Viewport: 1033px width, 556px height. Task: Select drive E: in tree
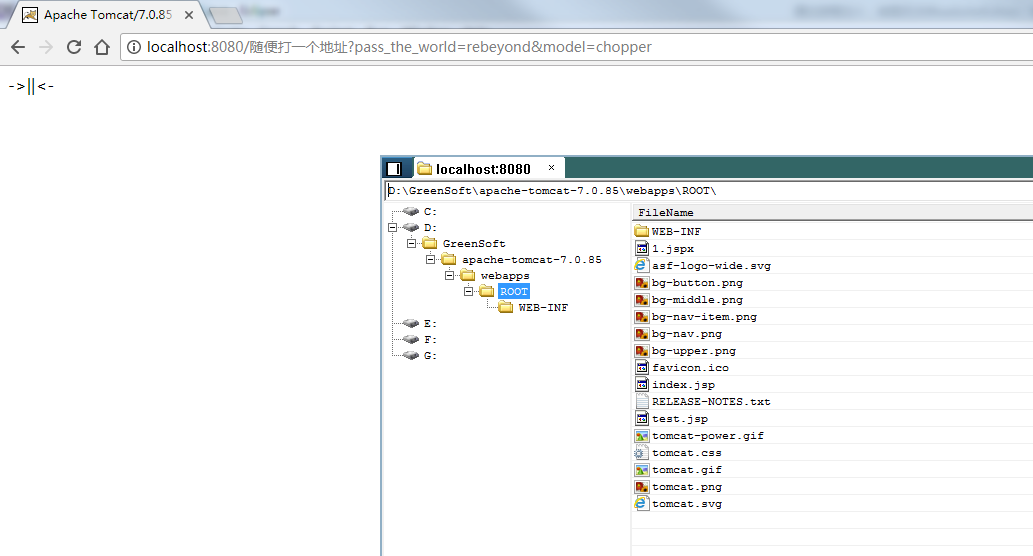click(x=430, y=323)
